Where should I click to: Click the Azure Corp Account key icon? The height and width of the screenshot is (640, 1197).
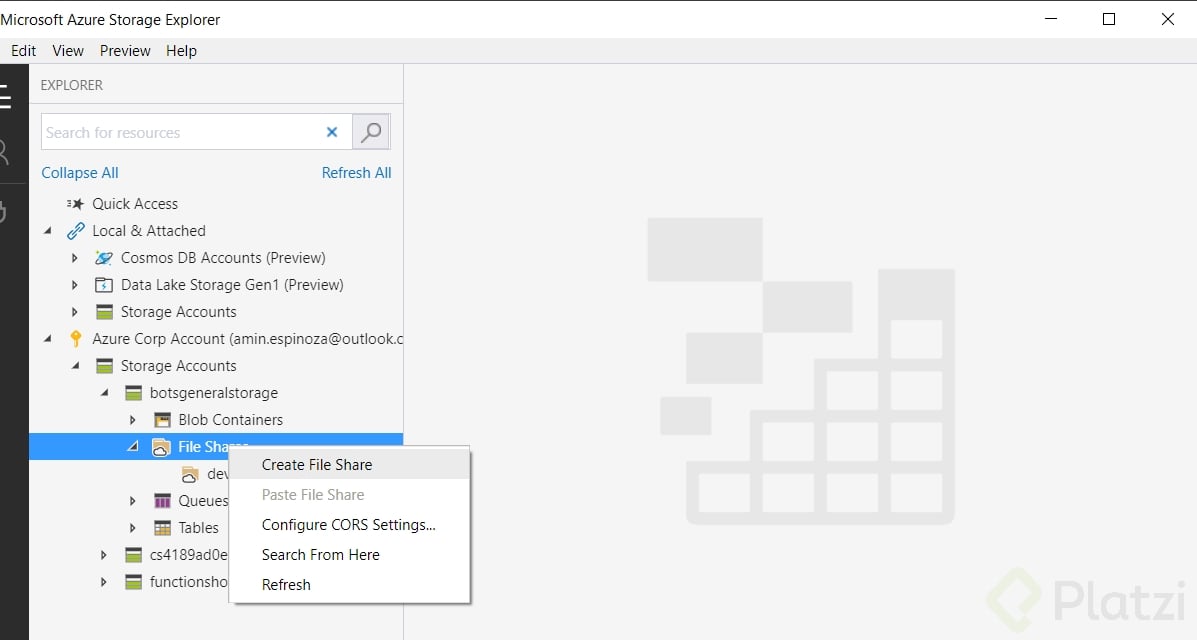click(76, 338)
